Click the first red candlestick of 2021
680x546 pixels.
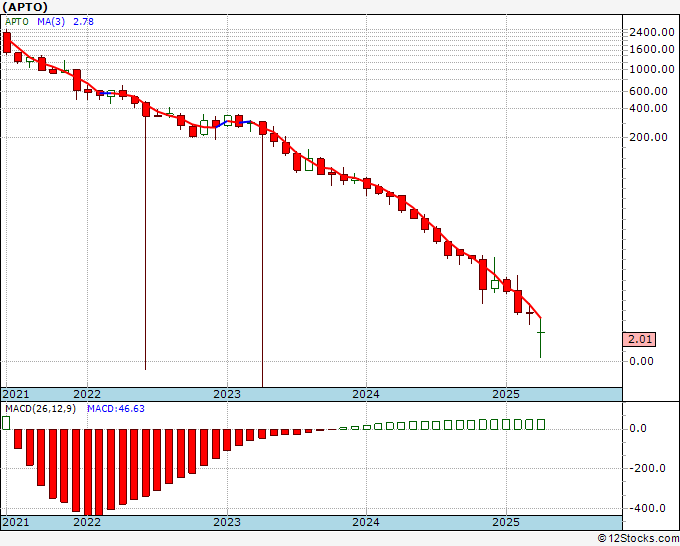7,43
